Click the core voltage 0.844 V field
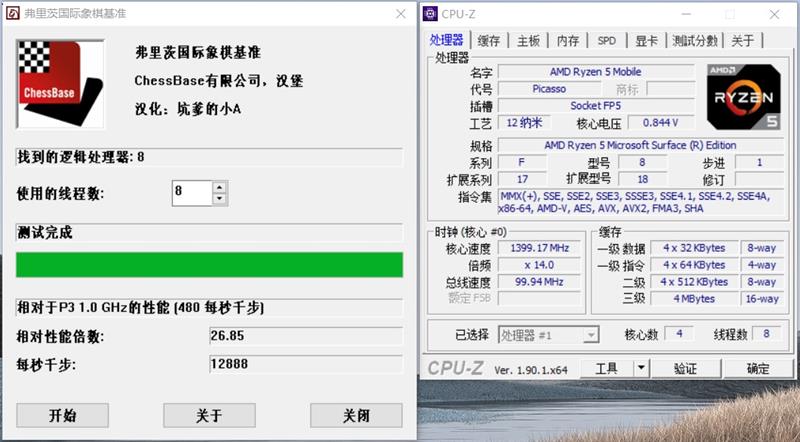The width and height of the screenshot is (800, 442). (661, 123)
